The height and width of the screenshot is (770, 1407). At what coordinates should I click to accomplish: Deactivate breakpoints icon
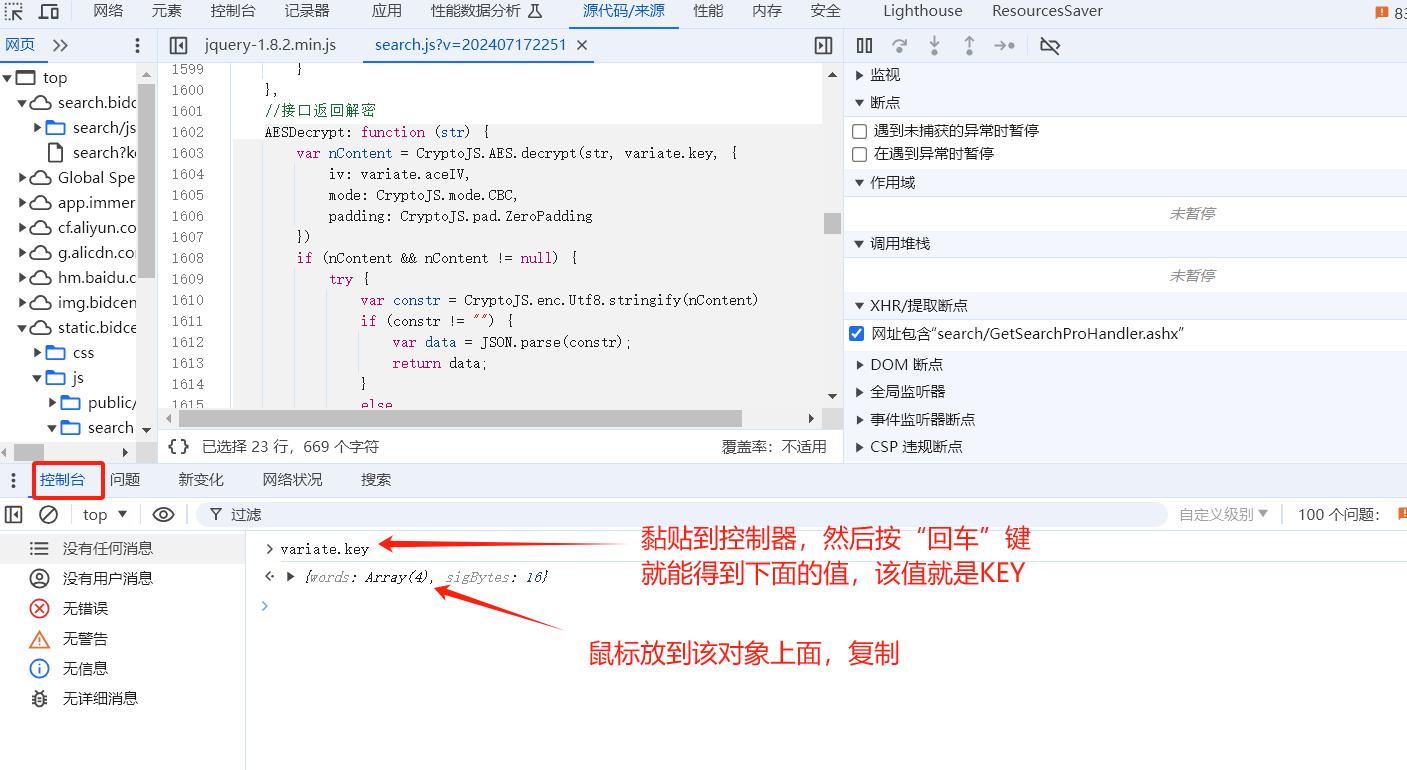(1050, 45)
